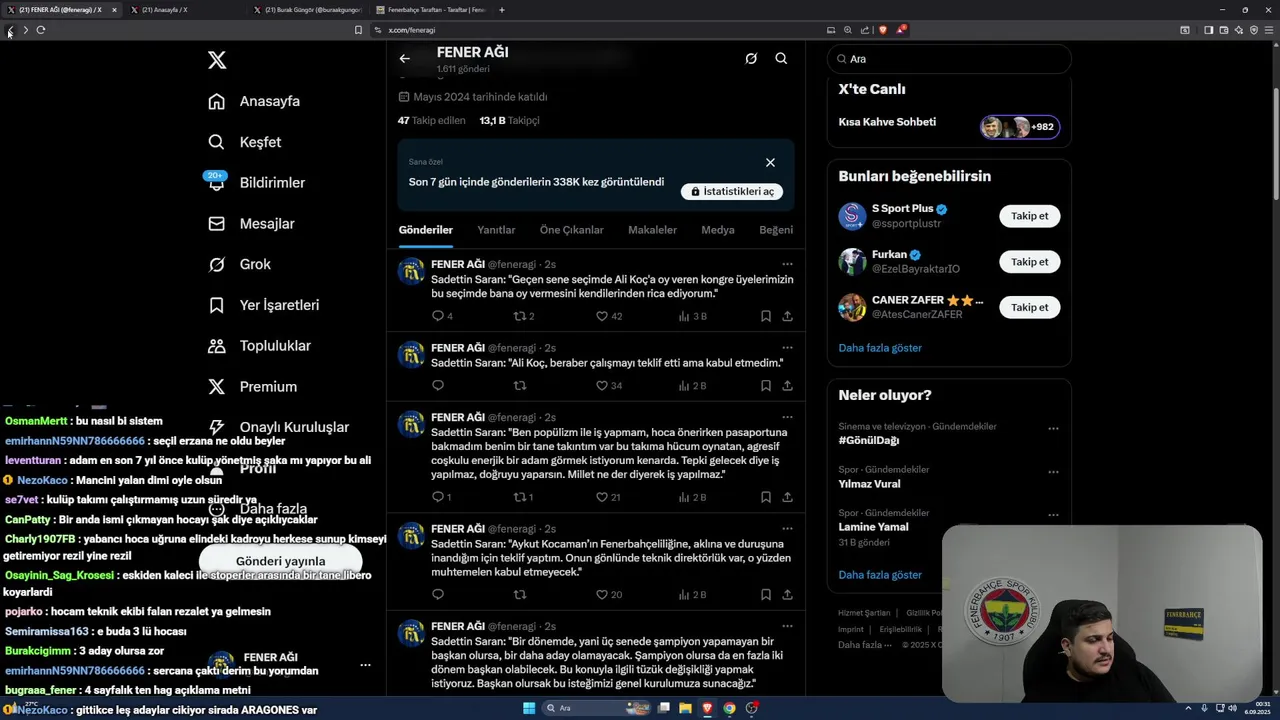The width and height of the screenshot is (1280, 720).
Task: Click Grok icon in profile header
Action: click(x=751, y=59)
